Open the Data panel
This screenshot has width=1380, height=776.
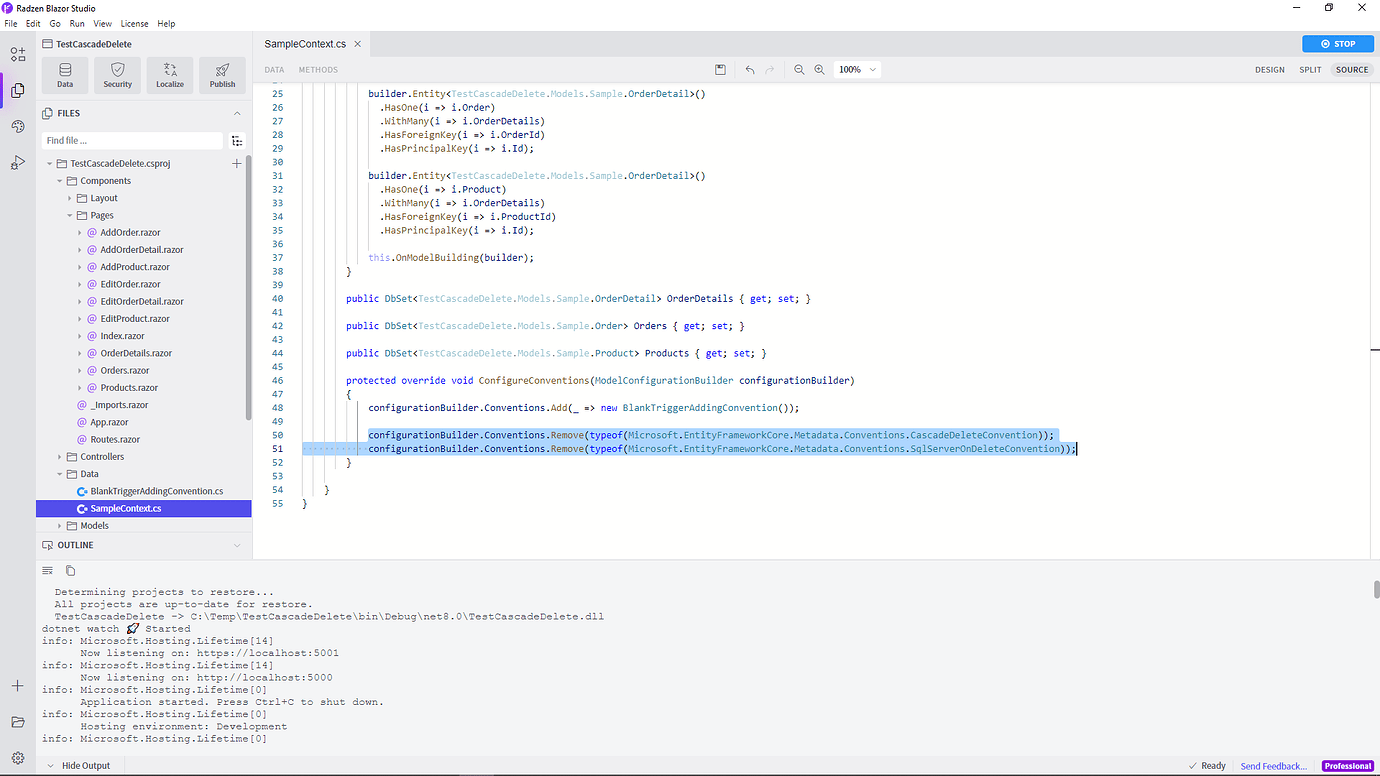64,74
